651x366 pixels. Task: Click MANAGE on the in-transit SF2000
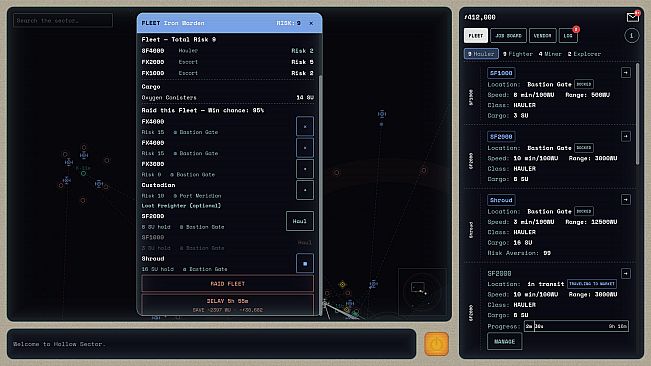[504, 342]
